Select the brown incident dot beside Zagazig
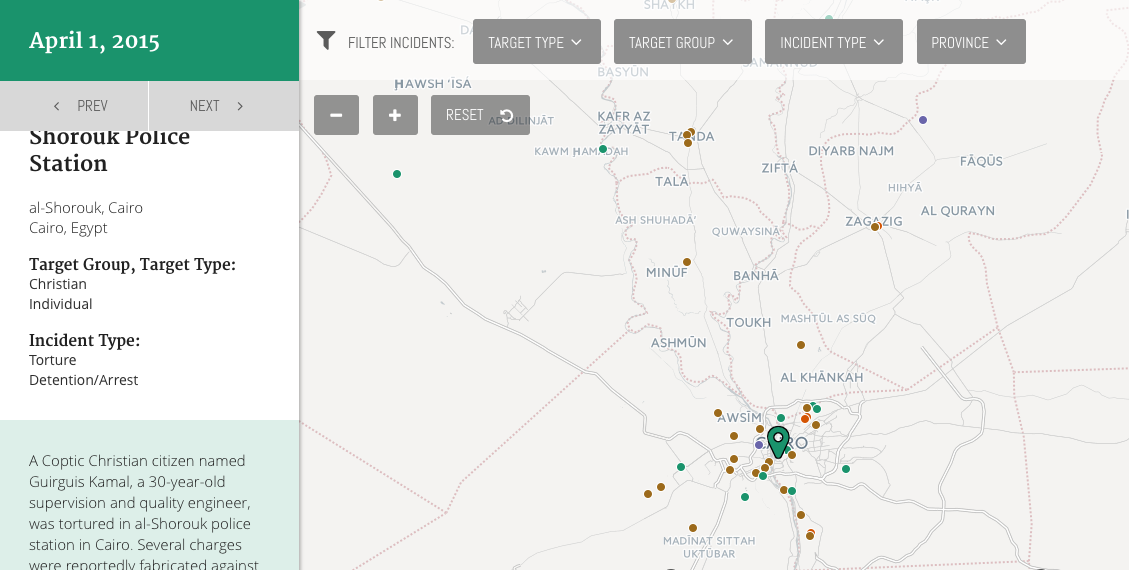Screen dimensions: 1129x570 875,227
